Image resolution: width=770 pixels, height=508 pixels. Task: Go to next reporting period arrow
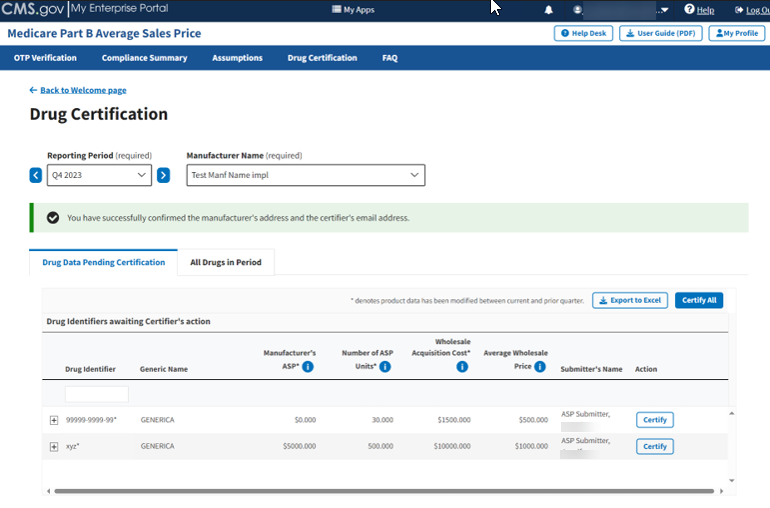163,175
